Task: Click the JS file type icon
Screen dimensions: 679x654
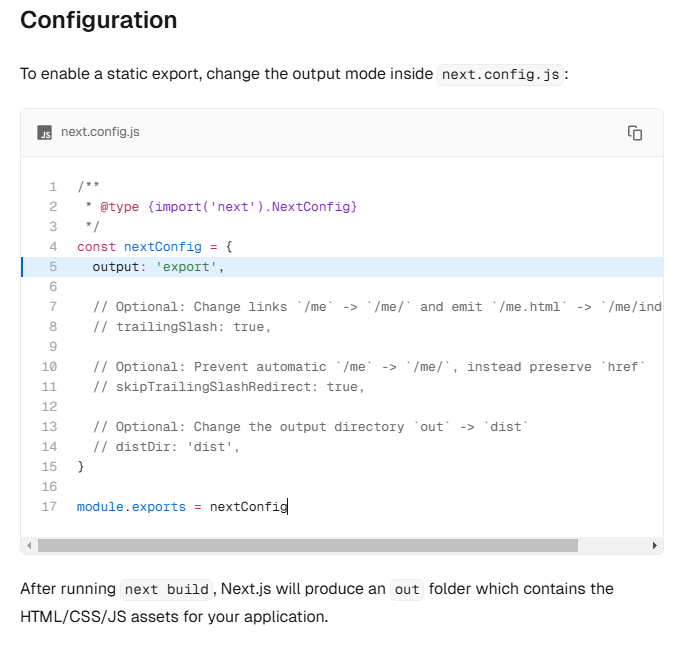Action: [45, 133]
